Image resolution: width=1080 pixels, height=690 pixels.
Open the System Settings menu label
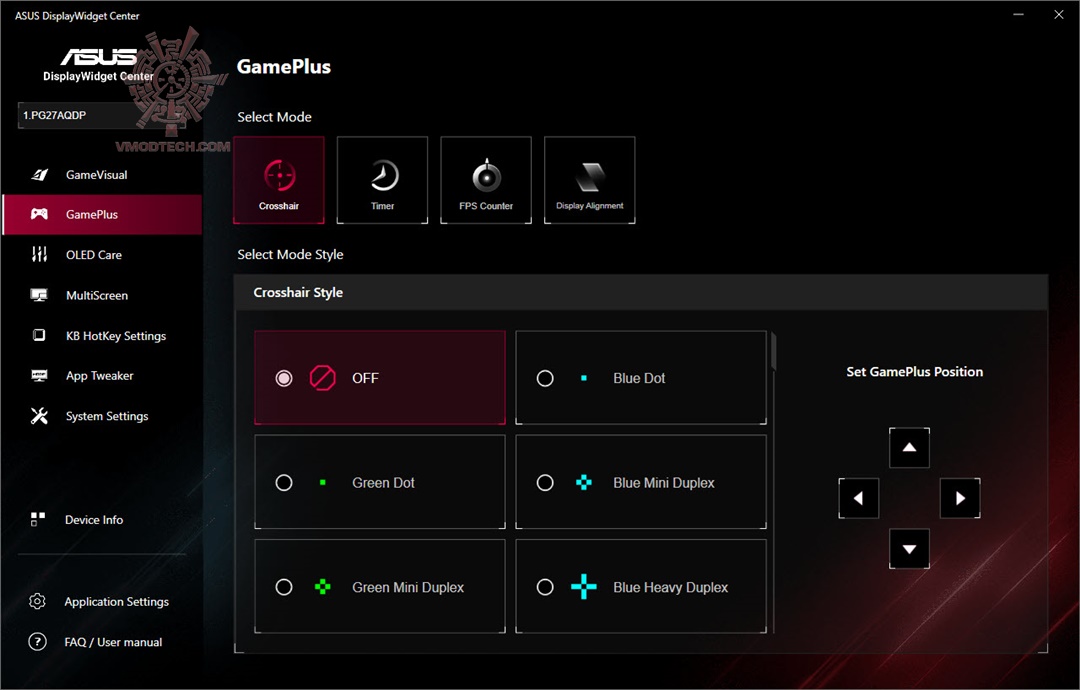pos(107,416)
